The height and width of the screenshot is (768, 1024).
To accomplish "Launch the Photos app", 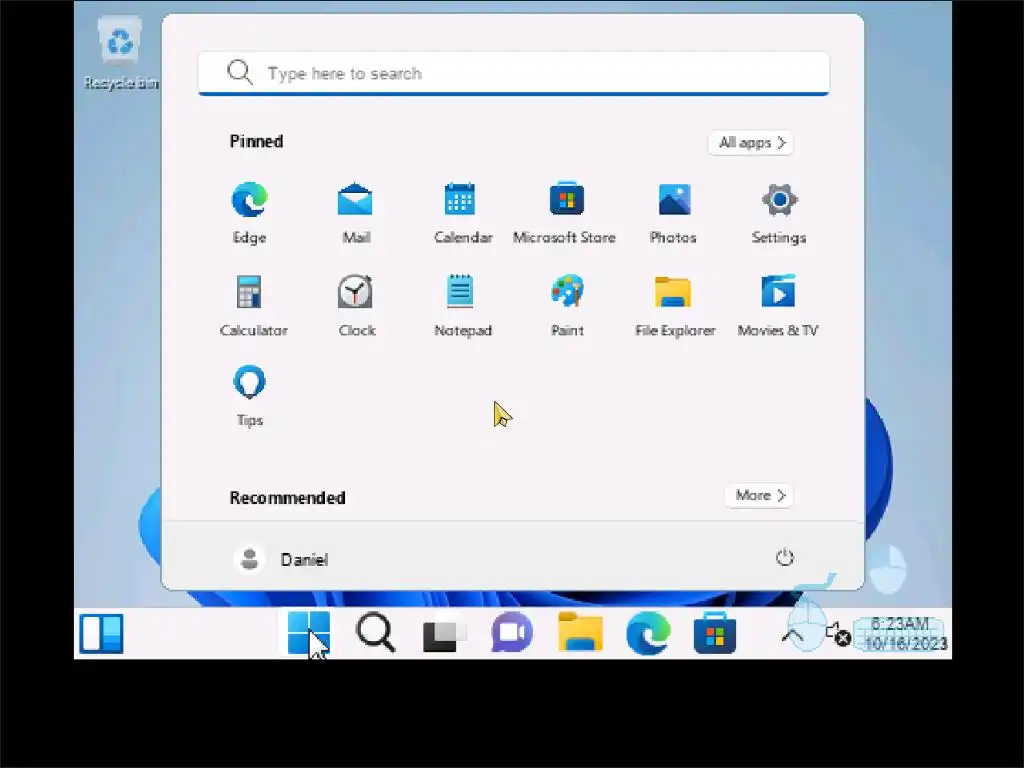I will tap(673, 213).
